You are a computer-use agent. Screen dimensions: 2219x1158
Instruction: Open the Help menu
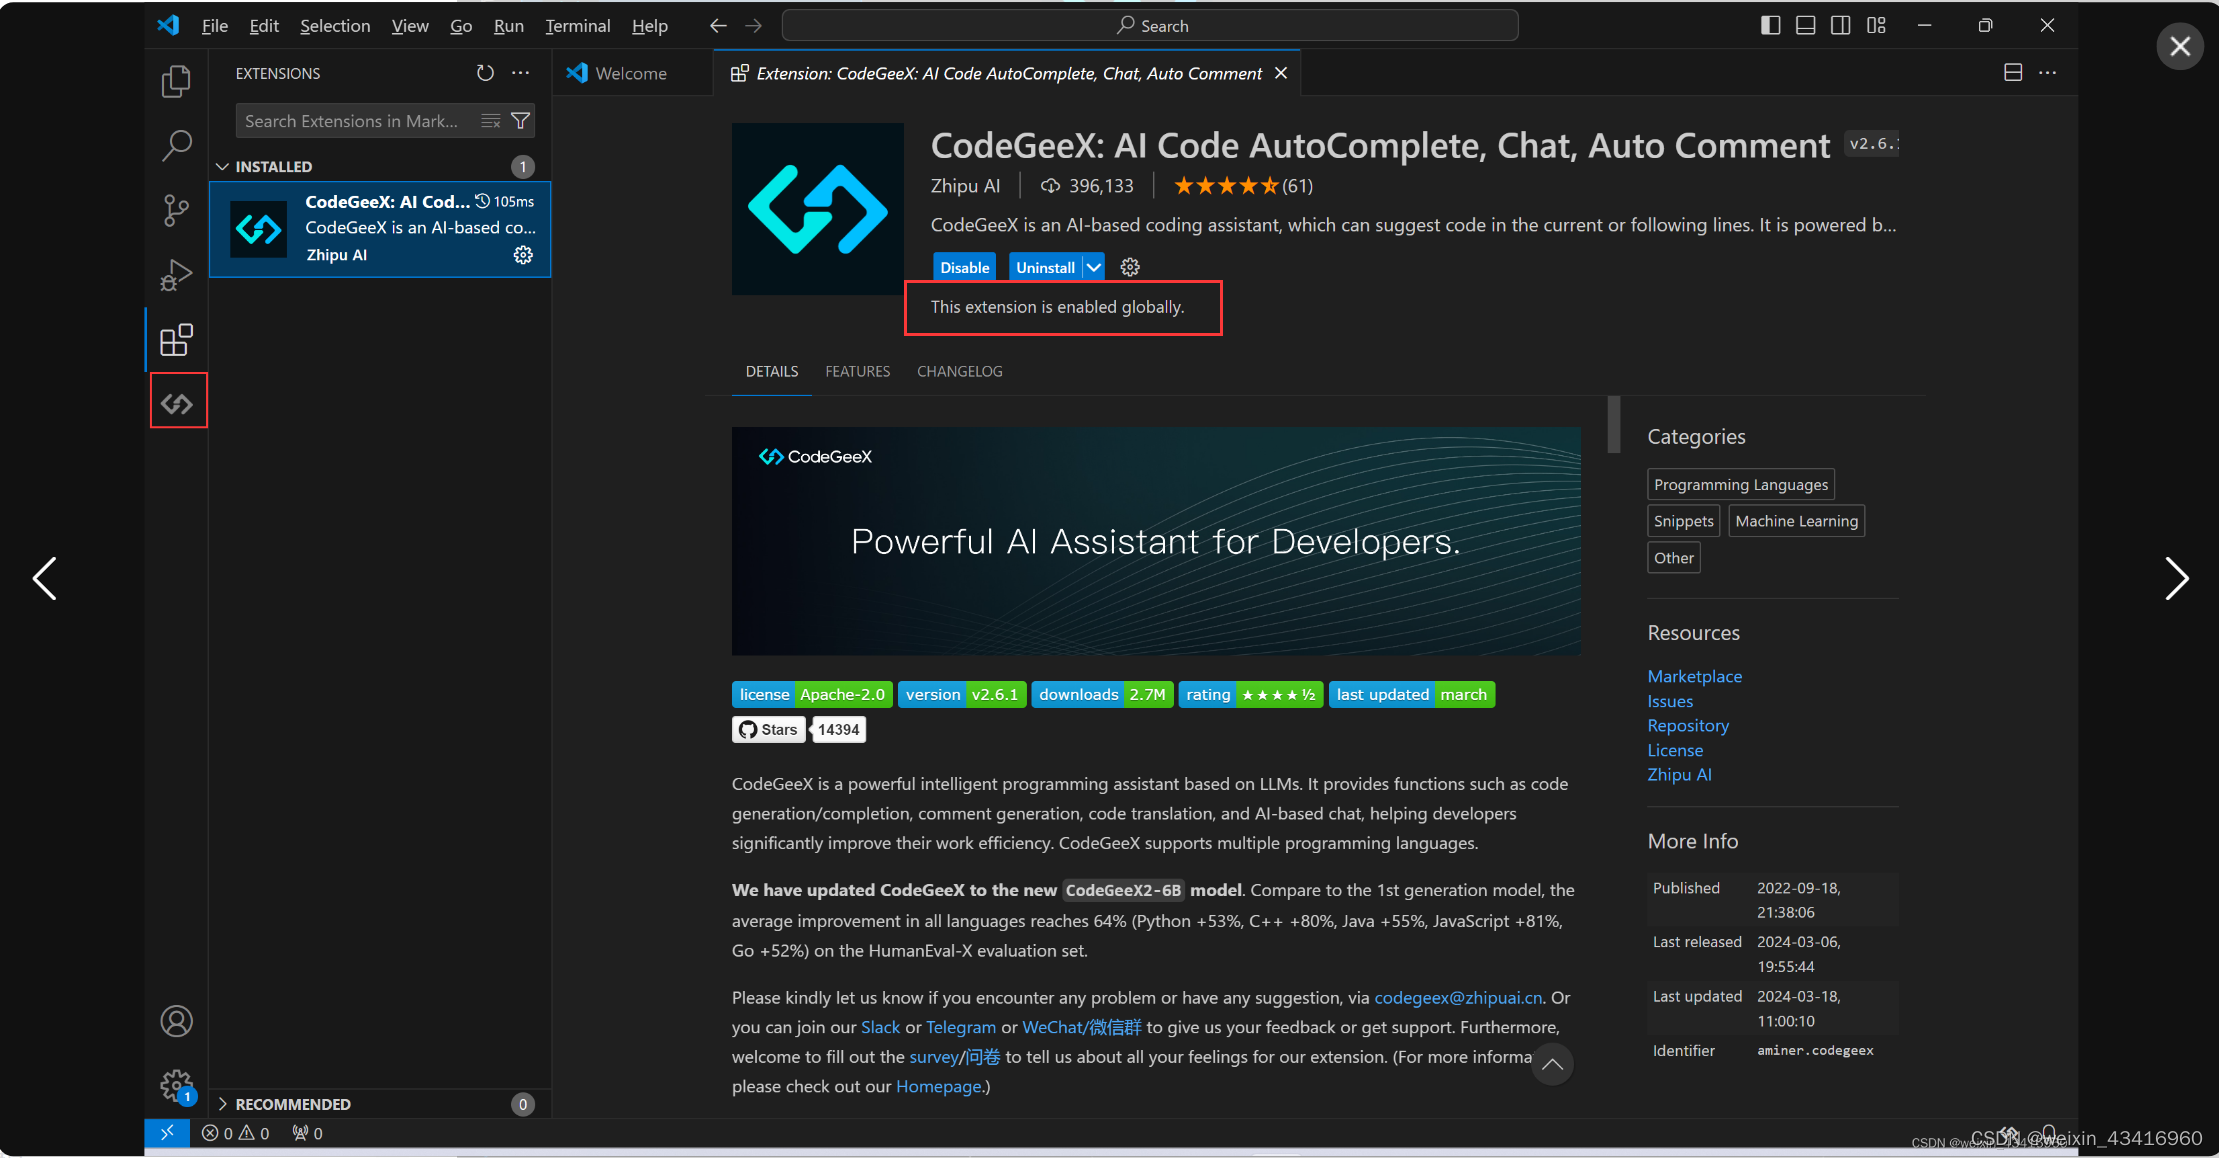(649, 26)
